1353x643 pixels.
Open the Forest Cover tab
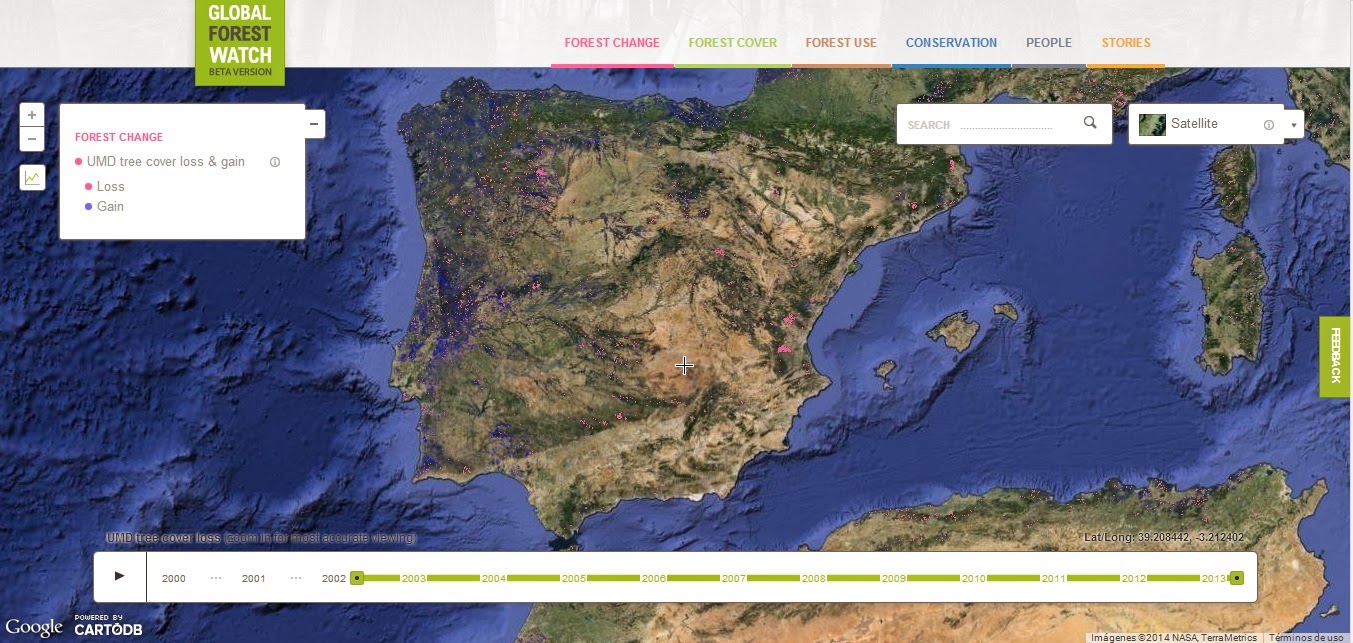click(733, 43)
